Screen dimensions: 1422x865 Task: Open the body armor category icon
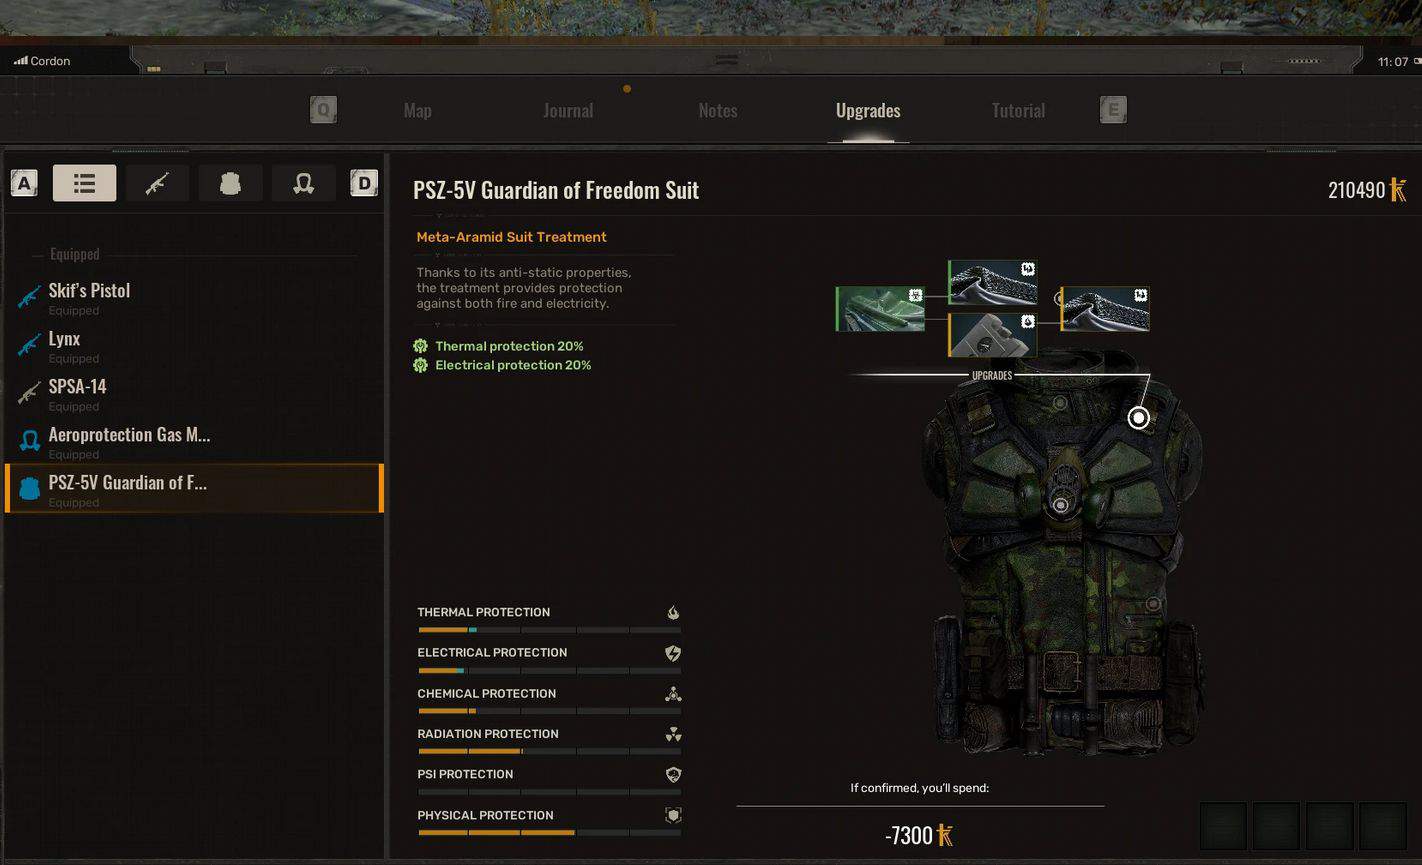coord(230,183)
